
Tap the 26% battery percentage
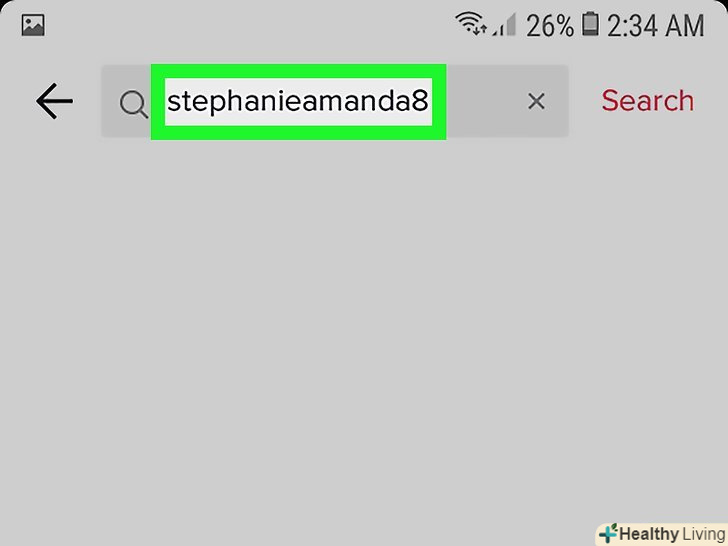pos(550,26)
